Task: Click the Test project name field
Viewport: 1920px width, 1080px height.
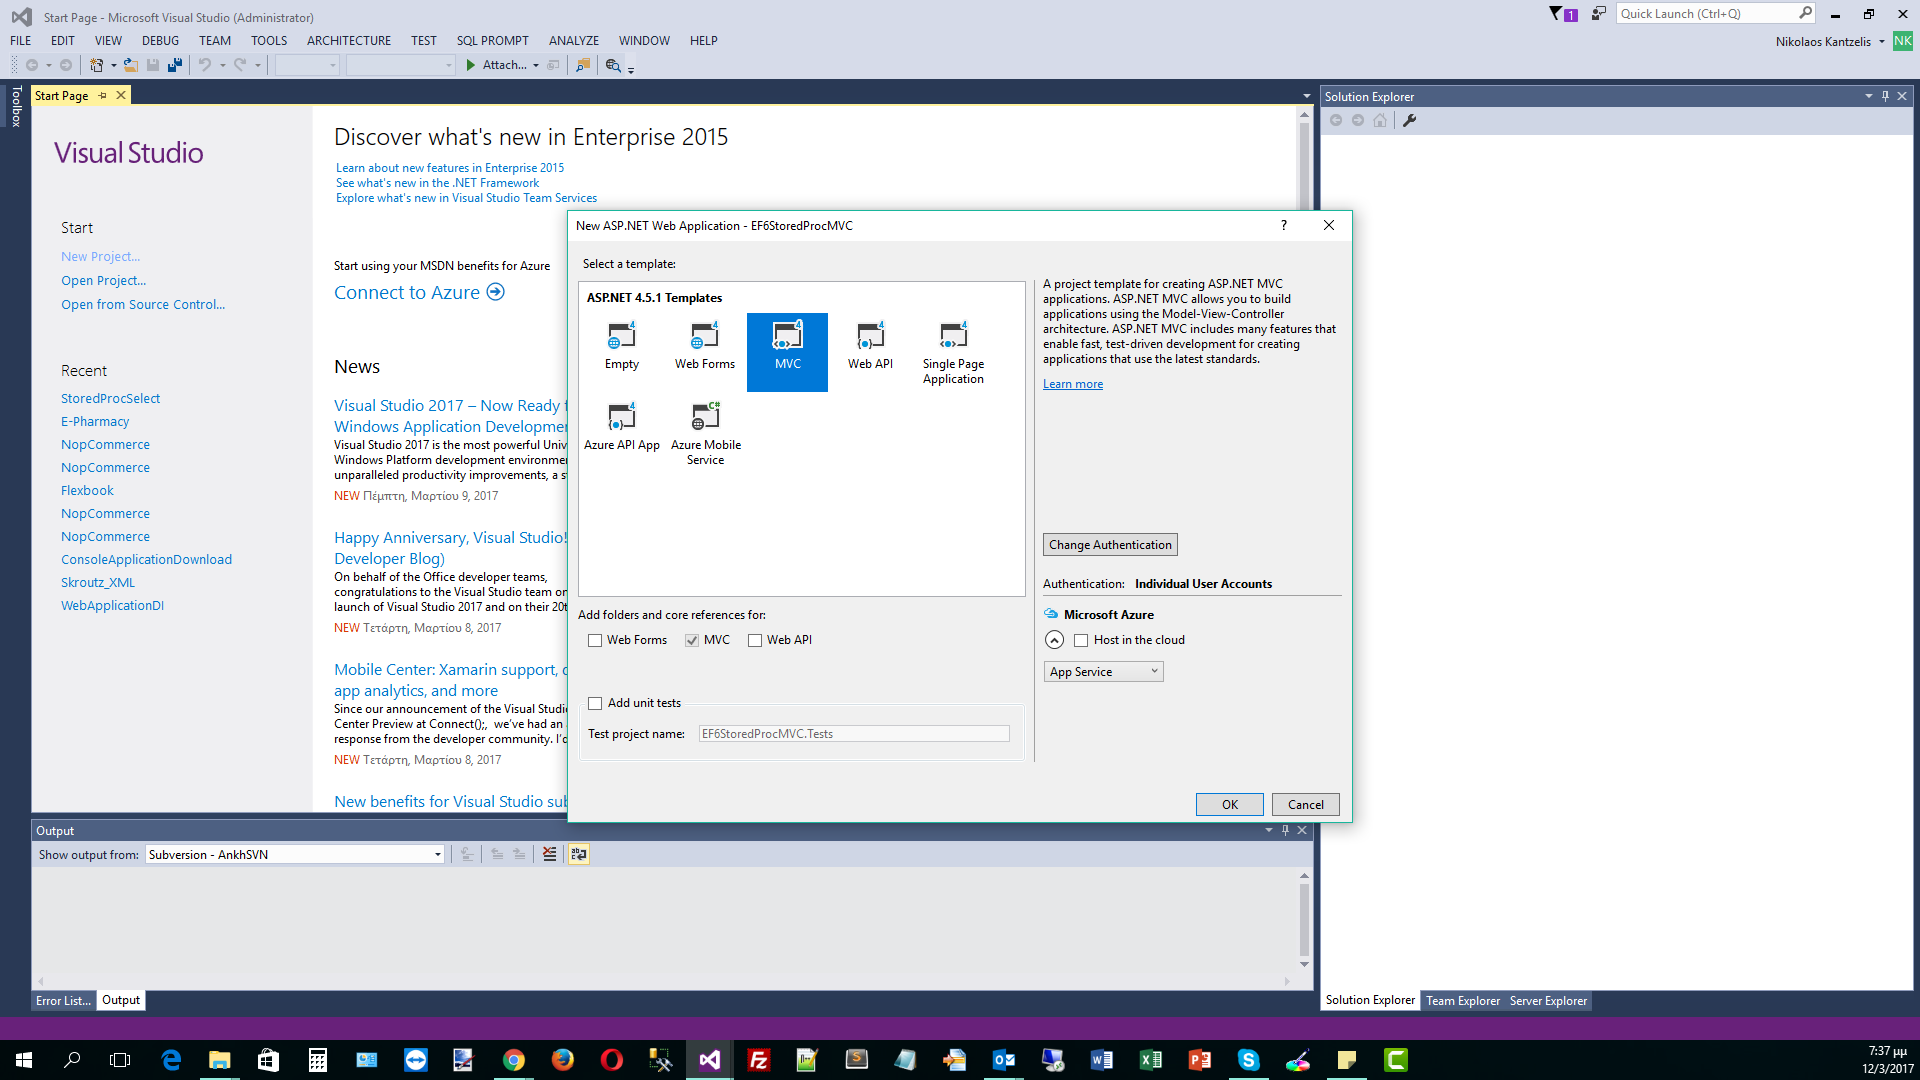Action: [854, 734]
